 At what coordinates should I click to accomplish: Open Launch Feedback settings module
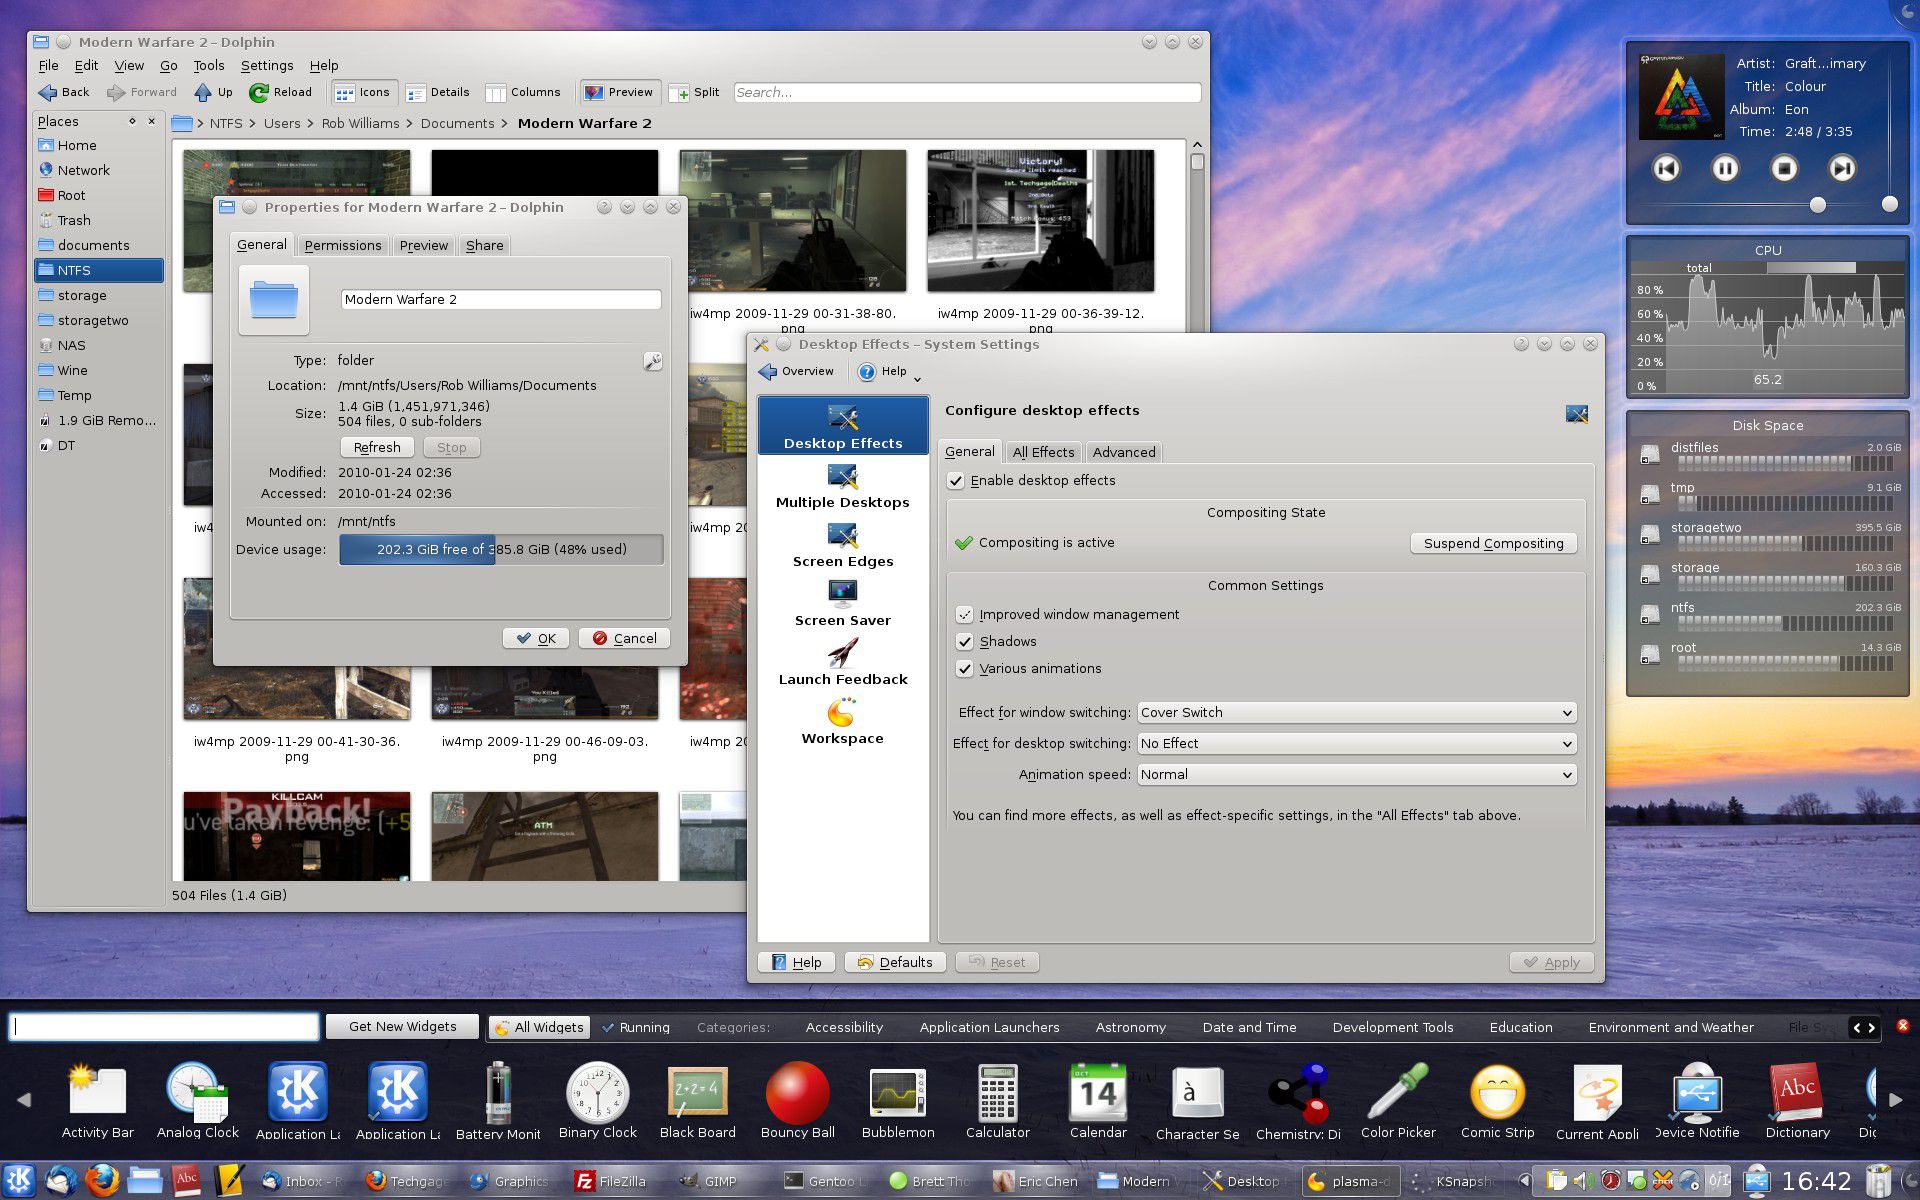click(x=843, y=664)
